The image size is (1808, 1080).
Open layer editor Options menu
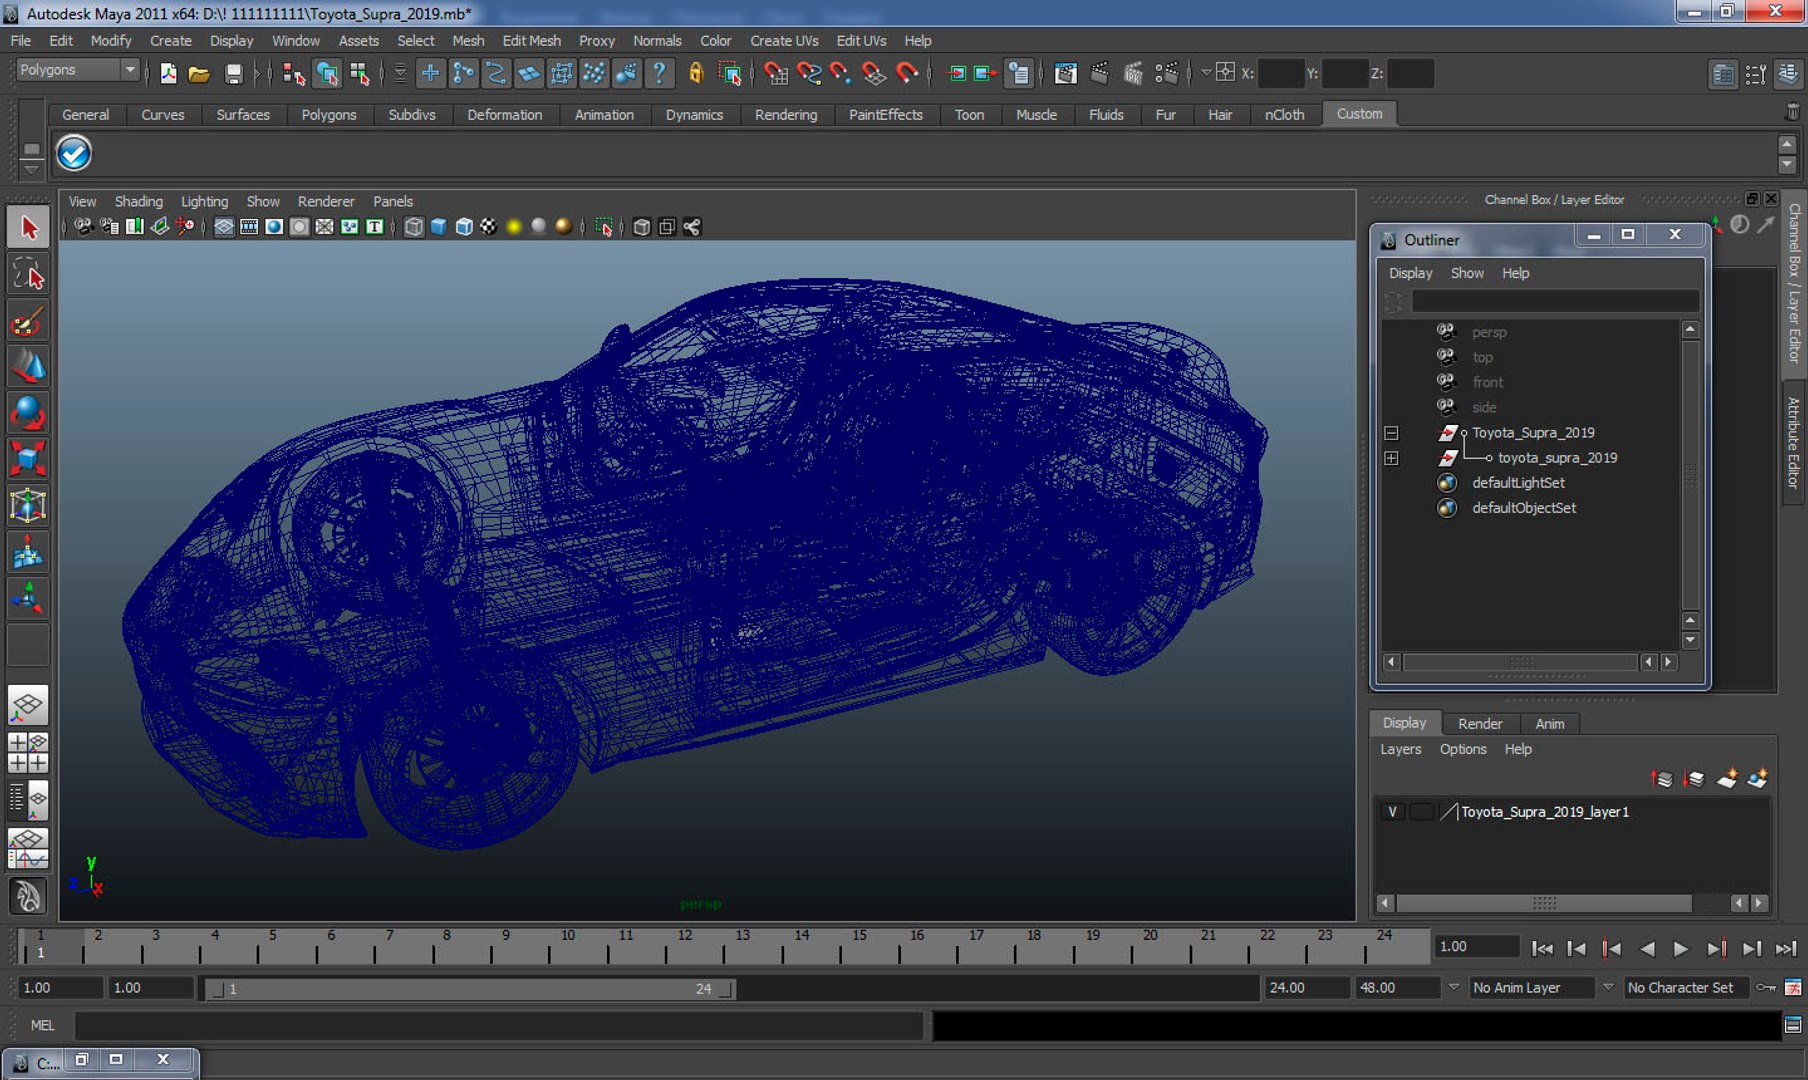click(1463, 749)
